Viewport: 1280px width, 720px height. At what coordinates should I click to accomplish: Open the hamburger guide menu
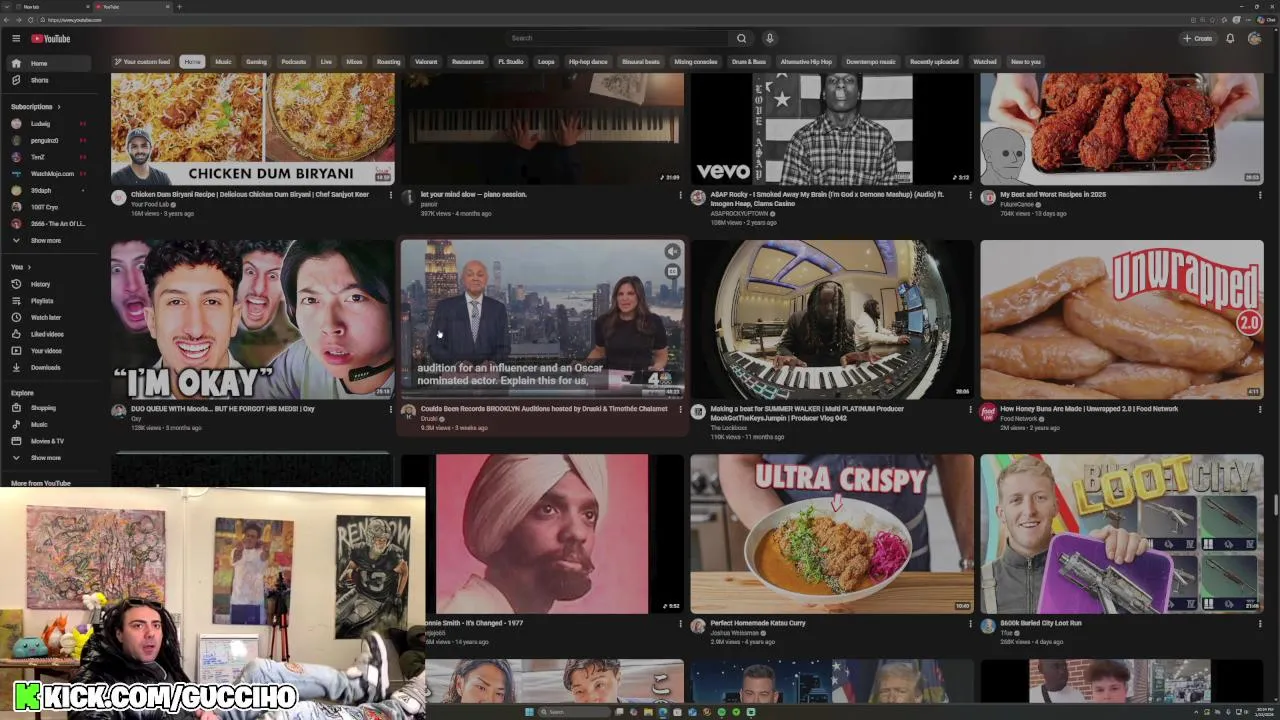click(x=16, y=39)
